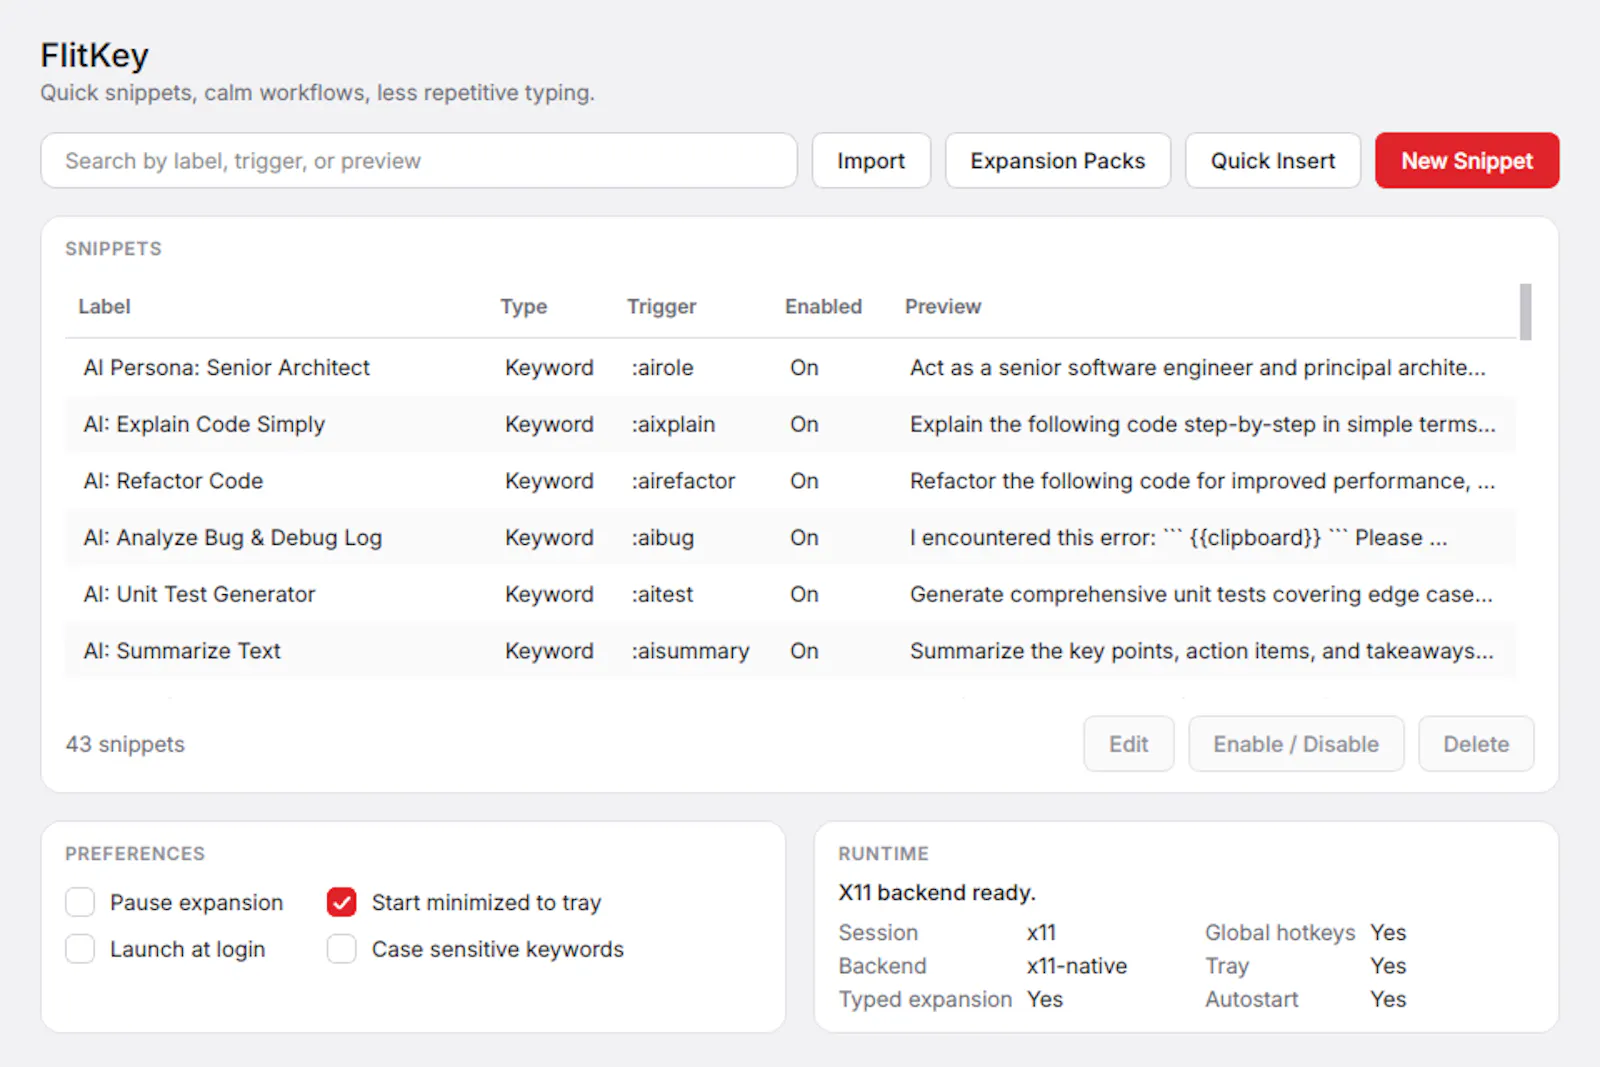Viewport: 1600px width, 1067px height.
Task: Click preview text starting 'Act as a senior'
Action: 1197,368
